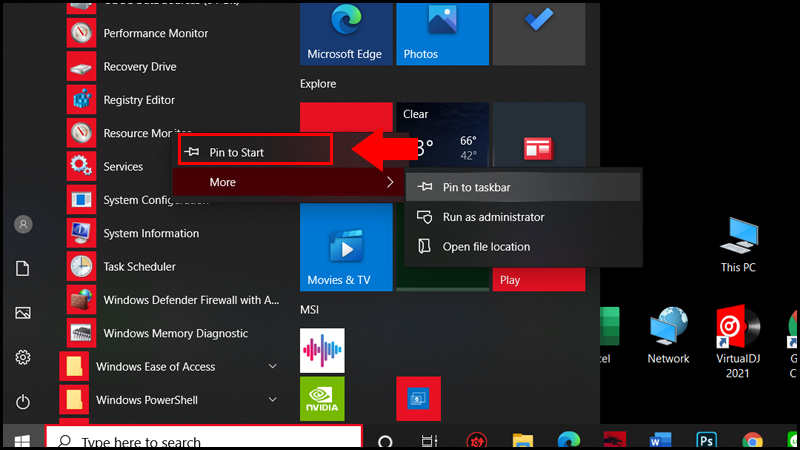Open the More submenu

pyautogui.click(x=288, y=182)
